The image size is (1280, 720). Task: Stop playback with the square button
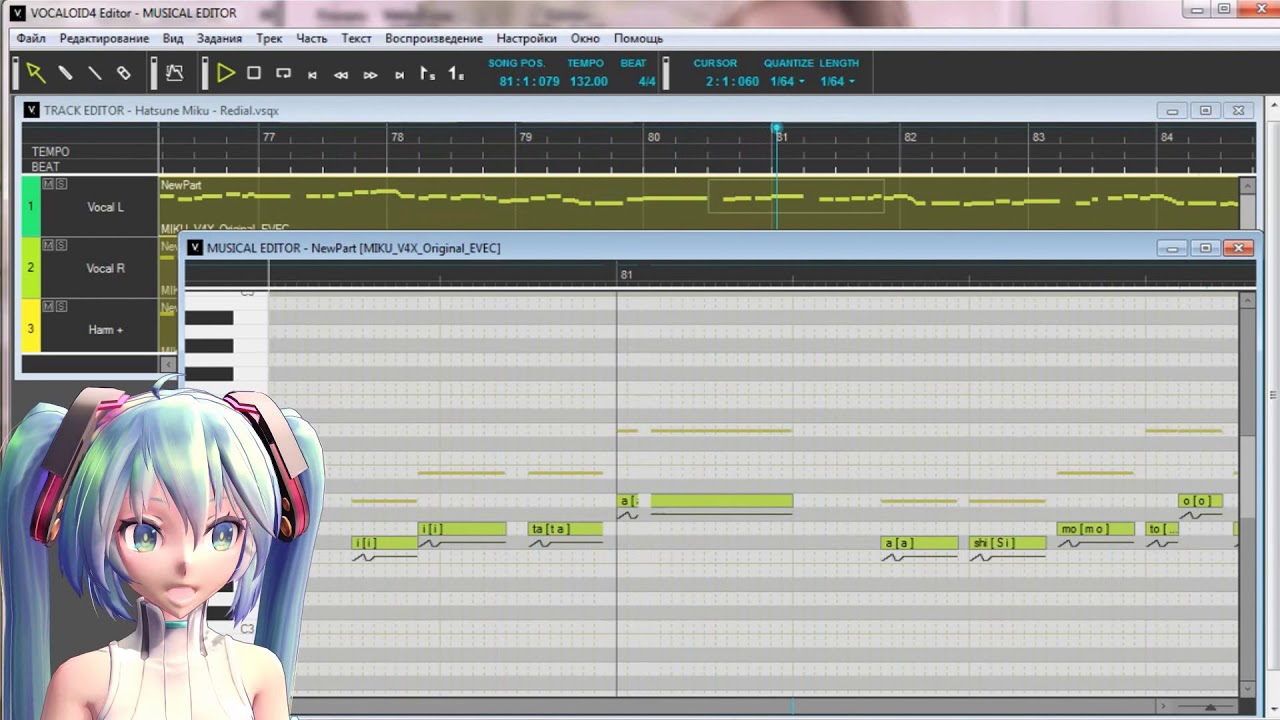pos(254,73)
